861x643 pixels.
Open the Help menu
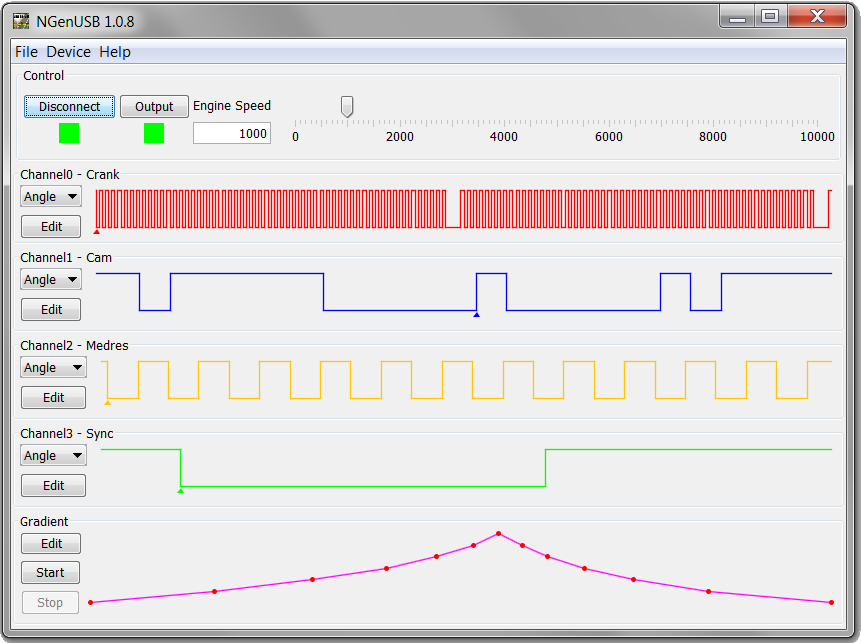[x=115, y=52]
